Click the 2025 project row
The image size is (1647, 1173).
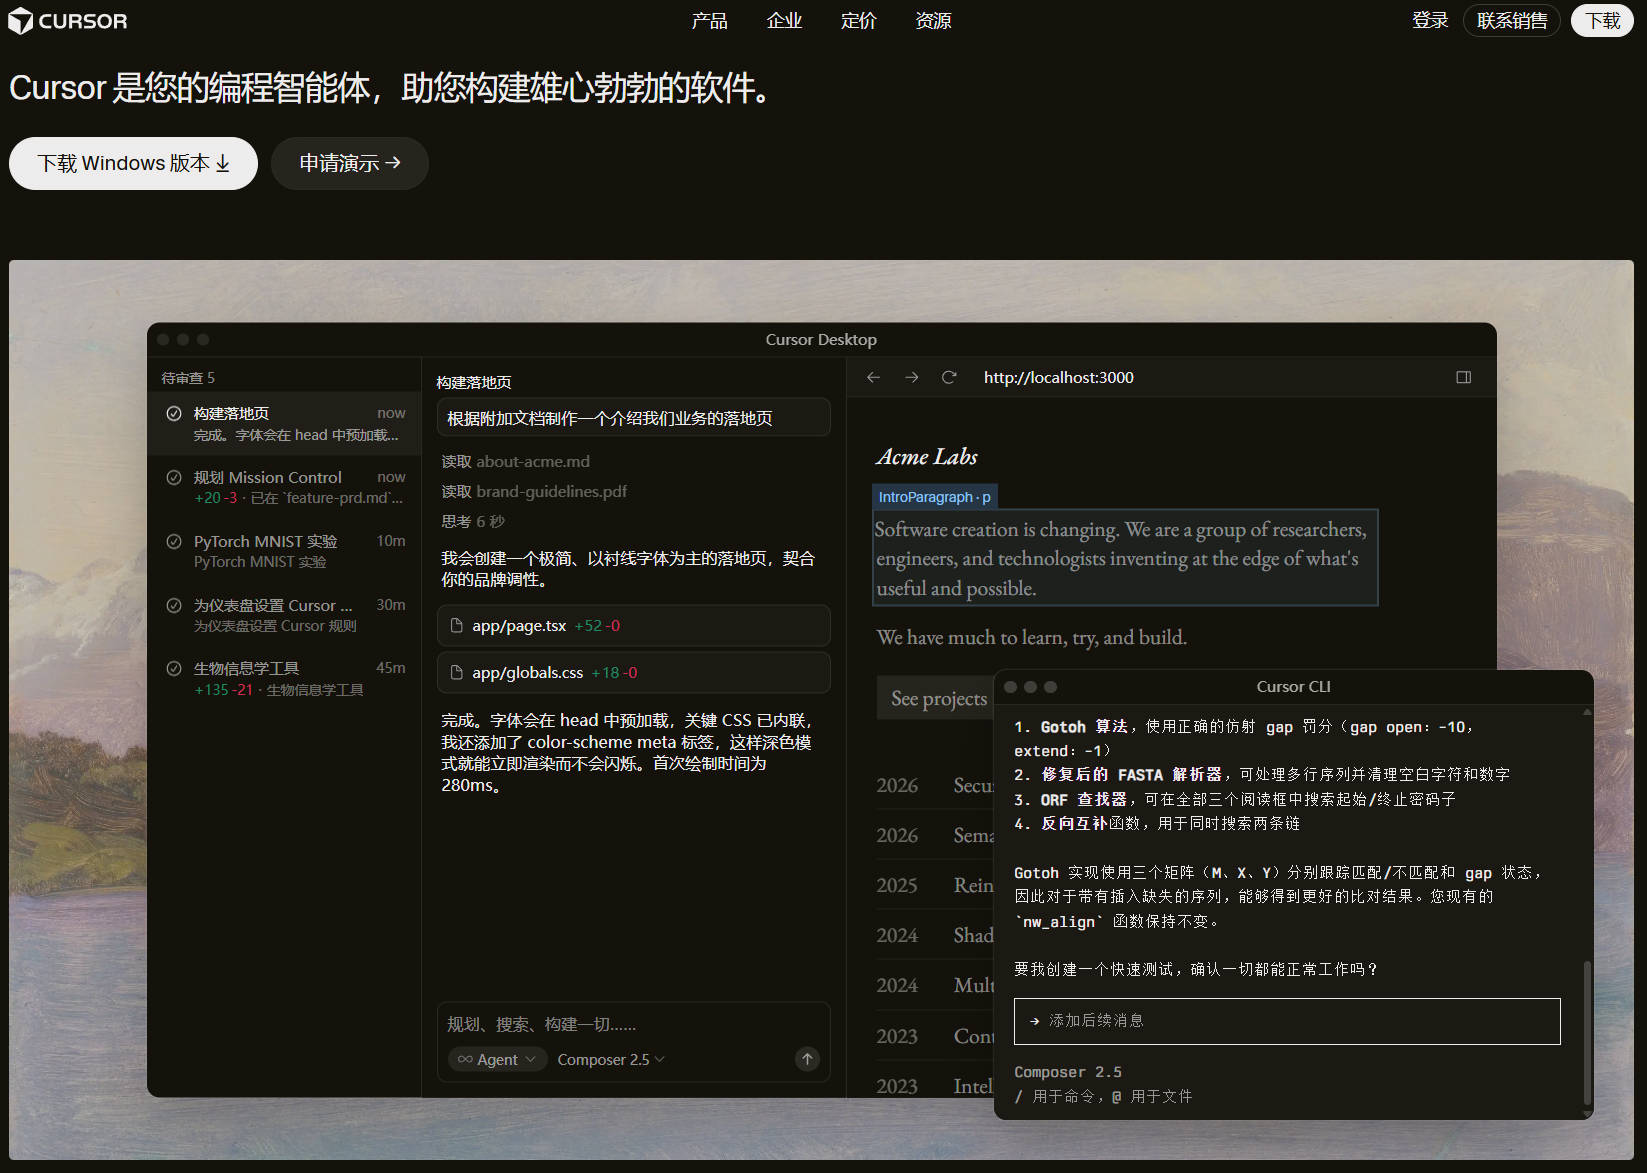coord(935,885)
